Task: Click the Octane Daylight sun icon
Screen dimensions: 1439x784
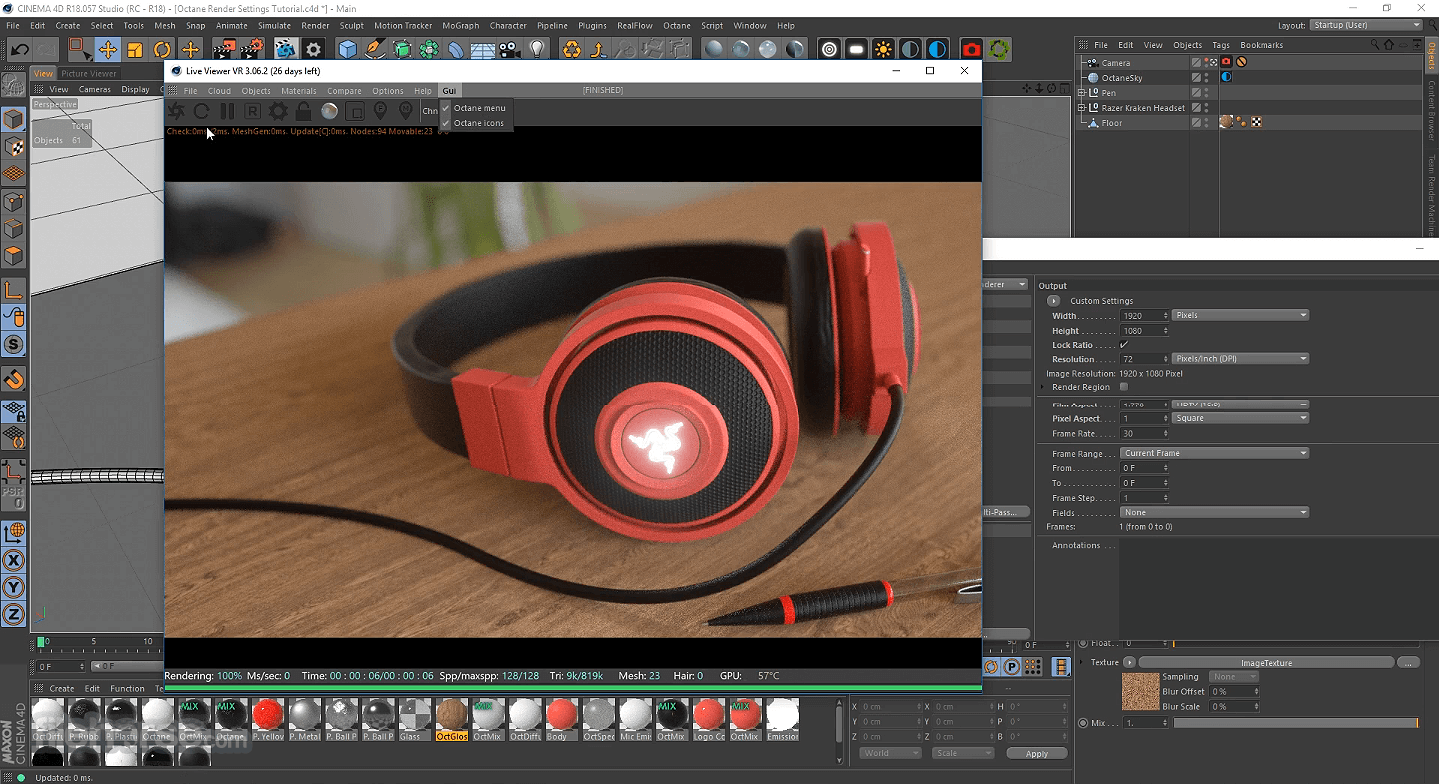Action: coord(883,49)
